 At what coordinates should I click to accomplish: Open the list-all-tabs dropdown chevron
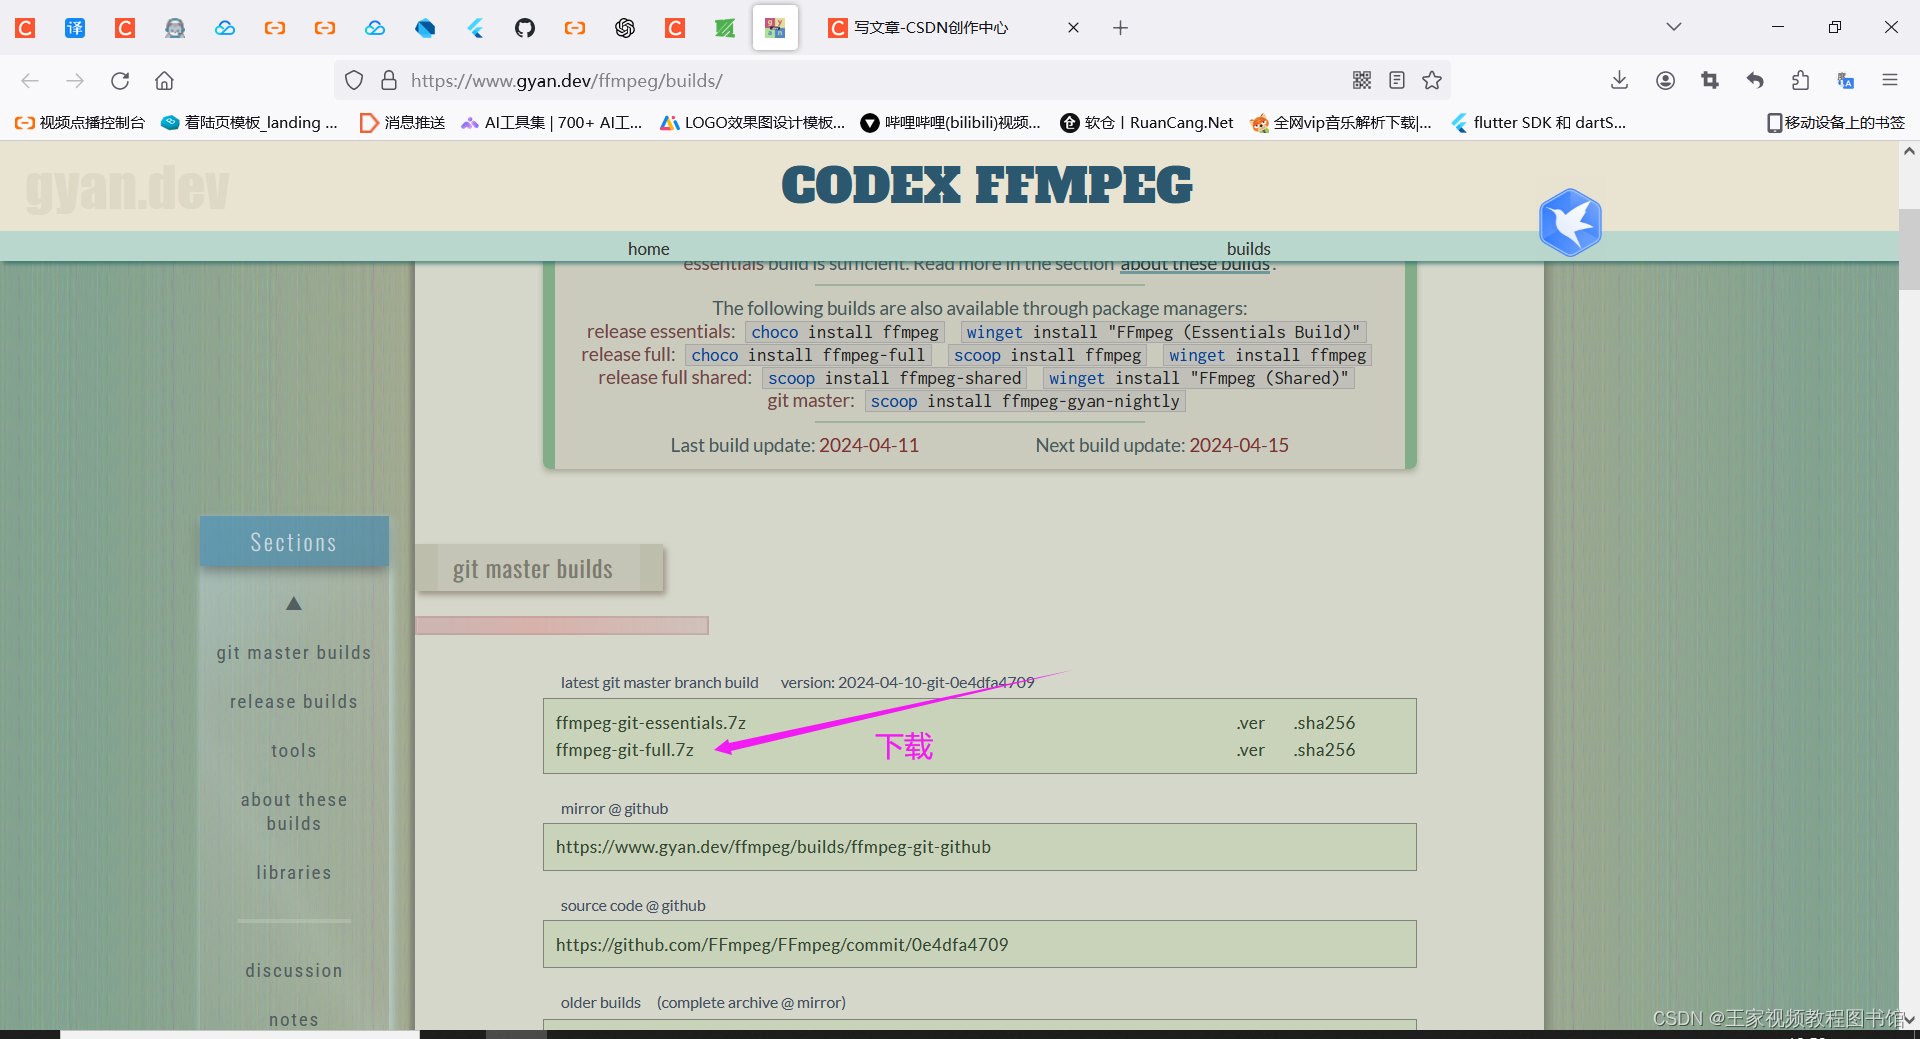coord(1673,27)
